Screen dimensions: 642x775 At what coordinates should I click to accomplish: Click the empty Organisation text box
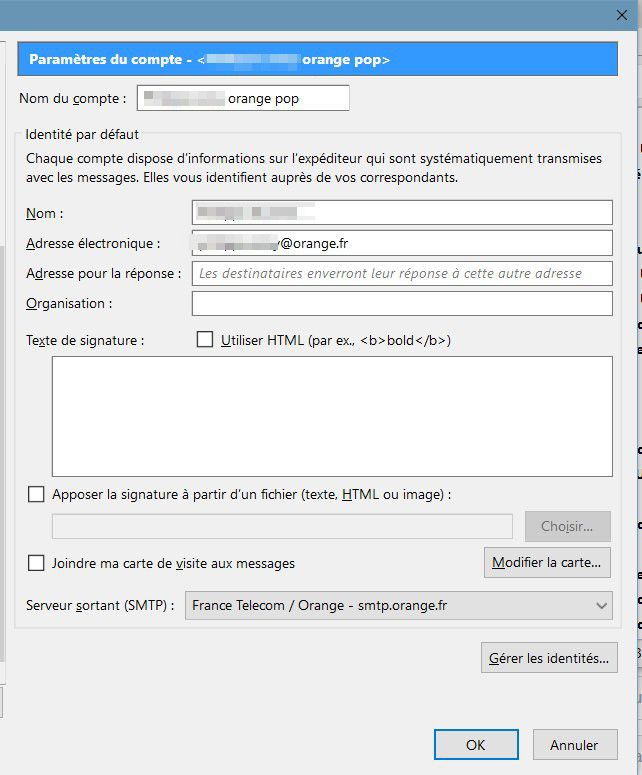[x=401, y=303]
